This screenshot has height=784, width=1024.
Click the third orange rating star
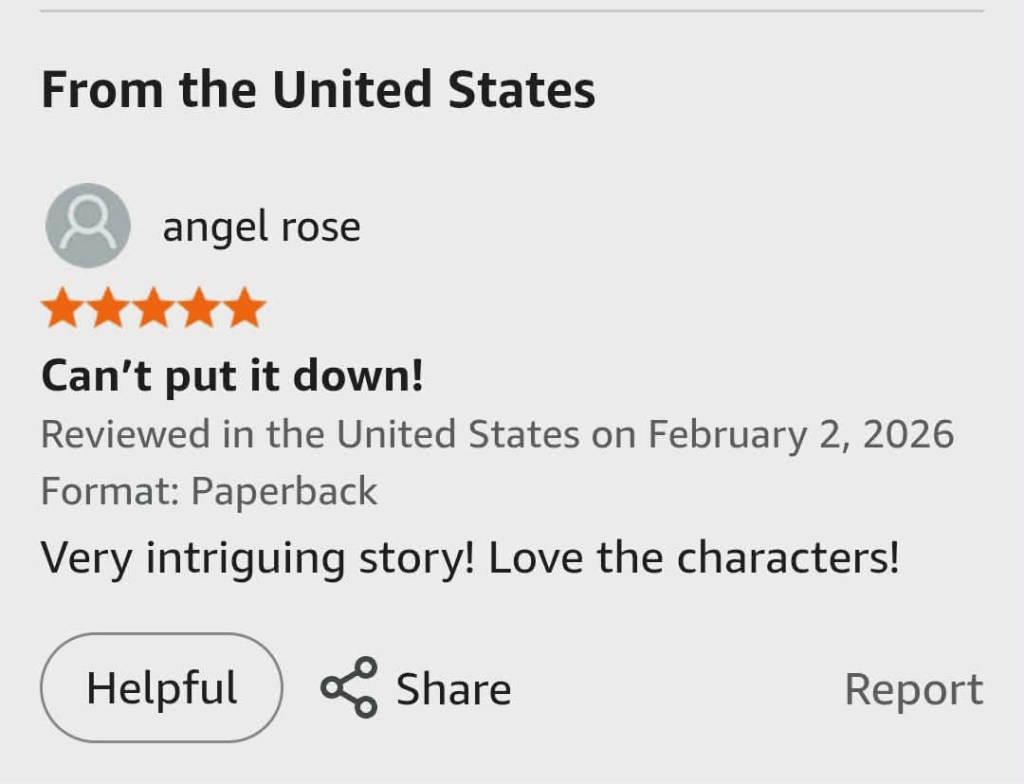click(x=153, y=309)
